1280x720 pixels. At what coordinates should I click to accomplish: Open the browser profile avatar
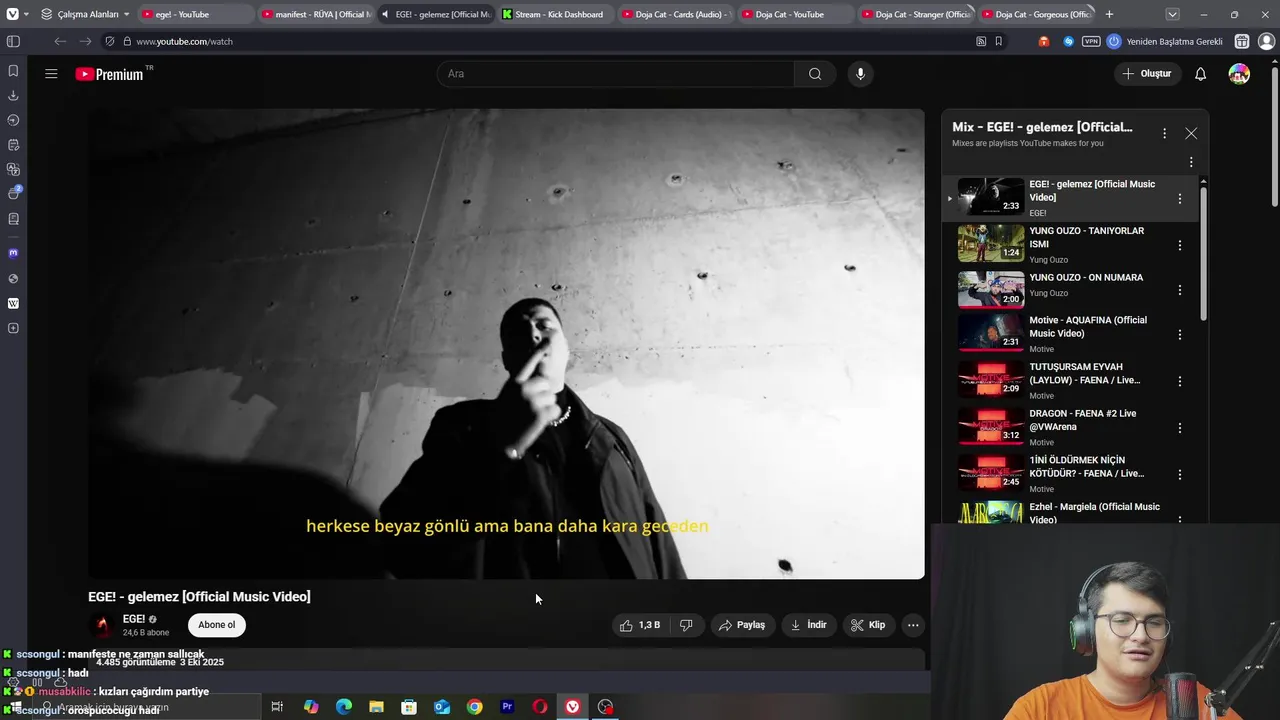[x=1266, y=41]
